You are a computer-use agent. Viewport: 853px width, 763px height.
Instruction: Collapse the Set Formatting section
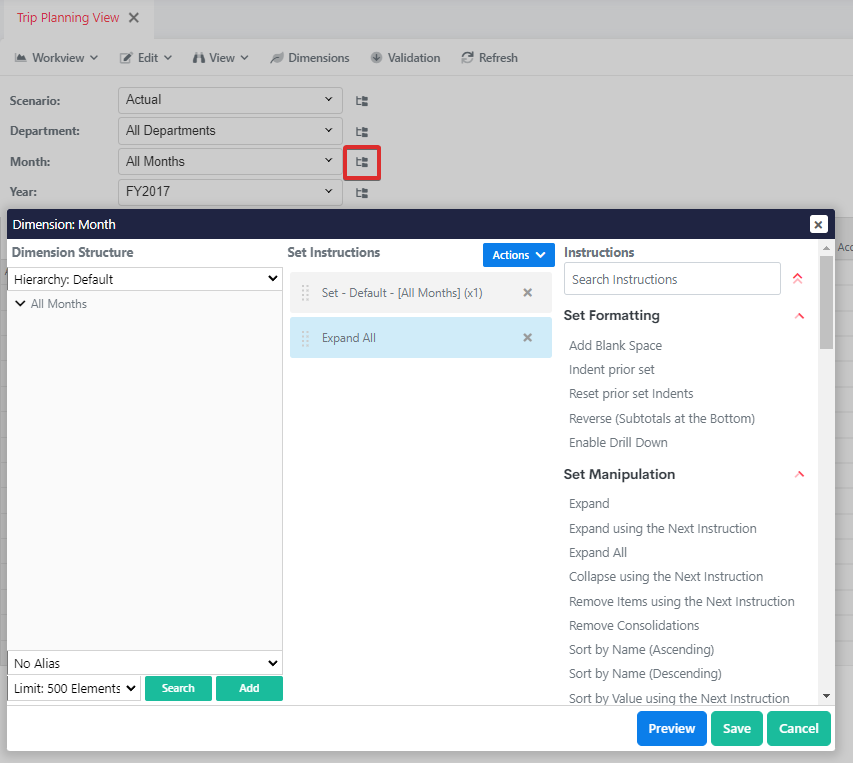[x=799, y=316]
